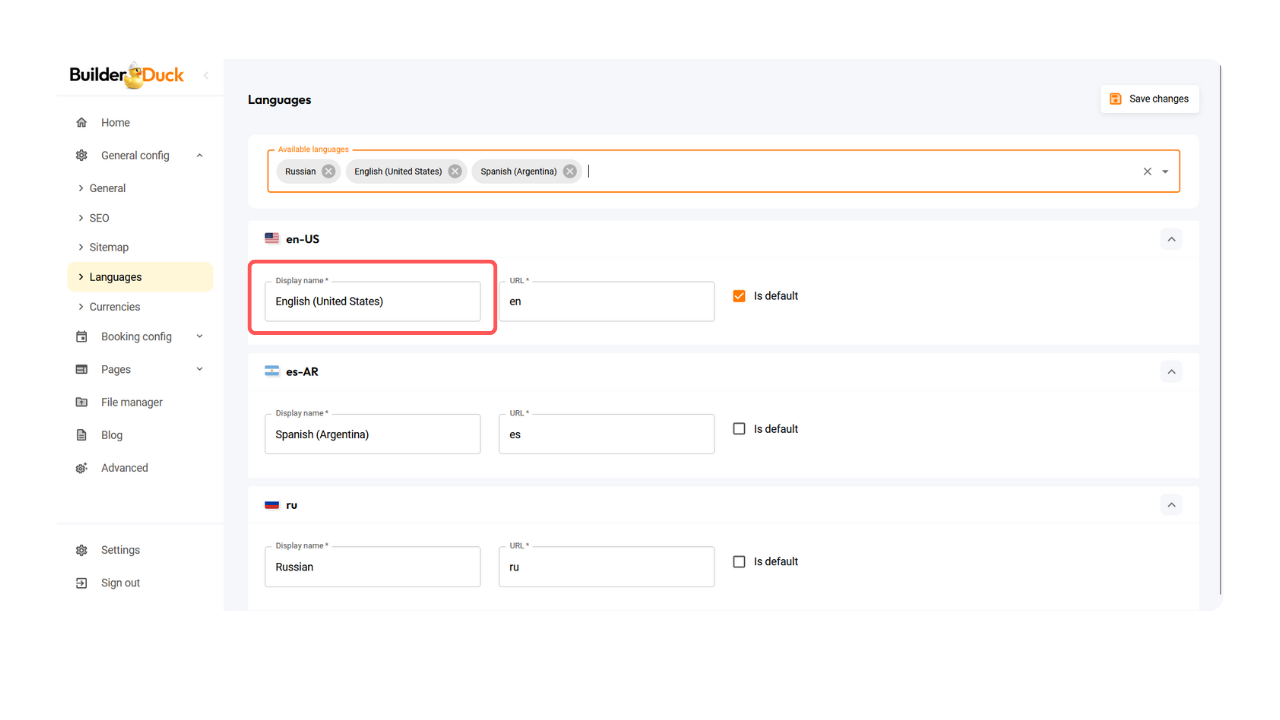This screenshot has height=720, width=1280.
Task: Collapse the ru language section
Action: click(1171, 505)
